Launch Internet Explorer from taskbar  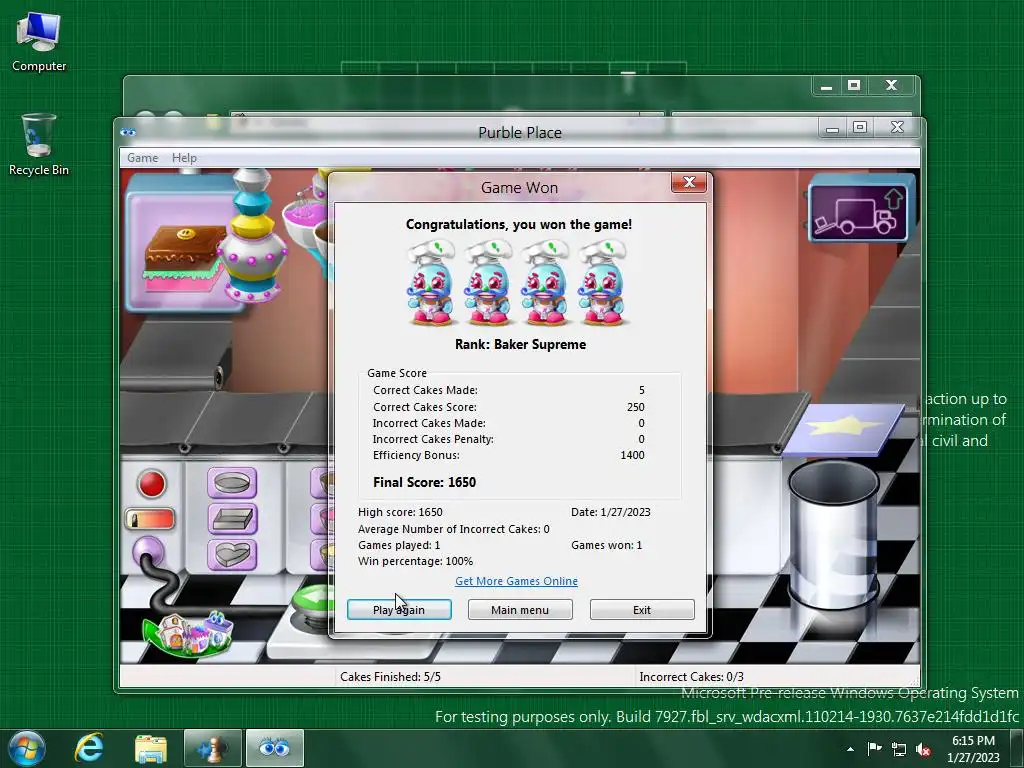[x=89, y=748]
